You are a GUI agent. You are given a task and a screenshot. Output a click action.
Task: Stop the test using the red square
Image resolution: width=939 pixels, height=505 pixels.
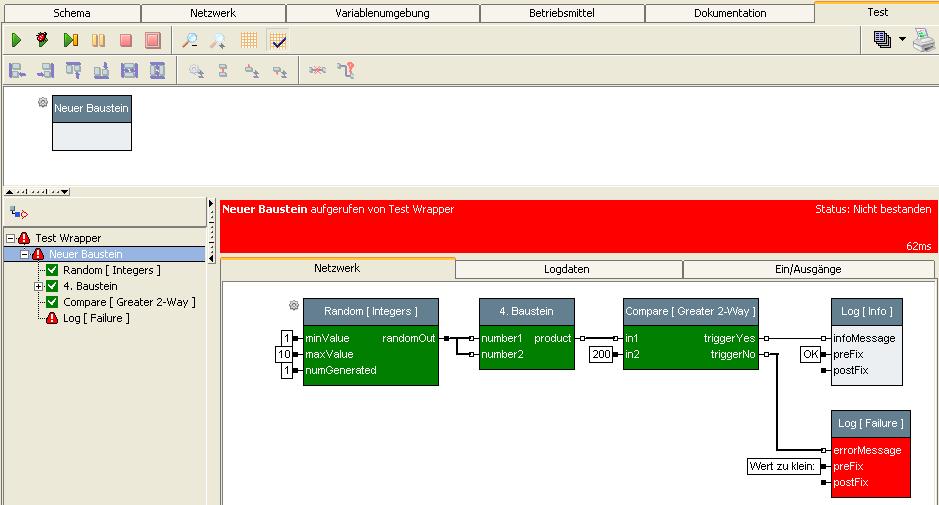point(125,40)
